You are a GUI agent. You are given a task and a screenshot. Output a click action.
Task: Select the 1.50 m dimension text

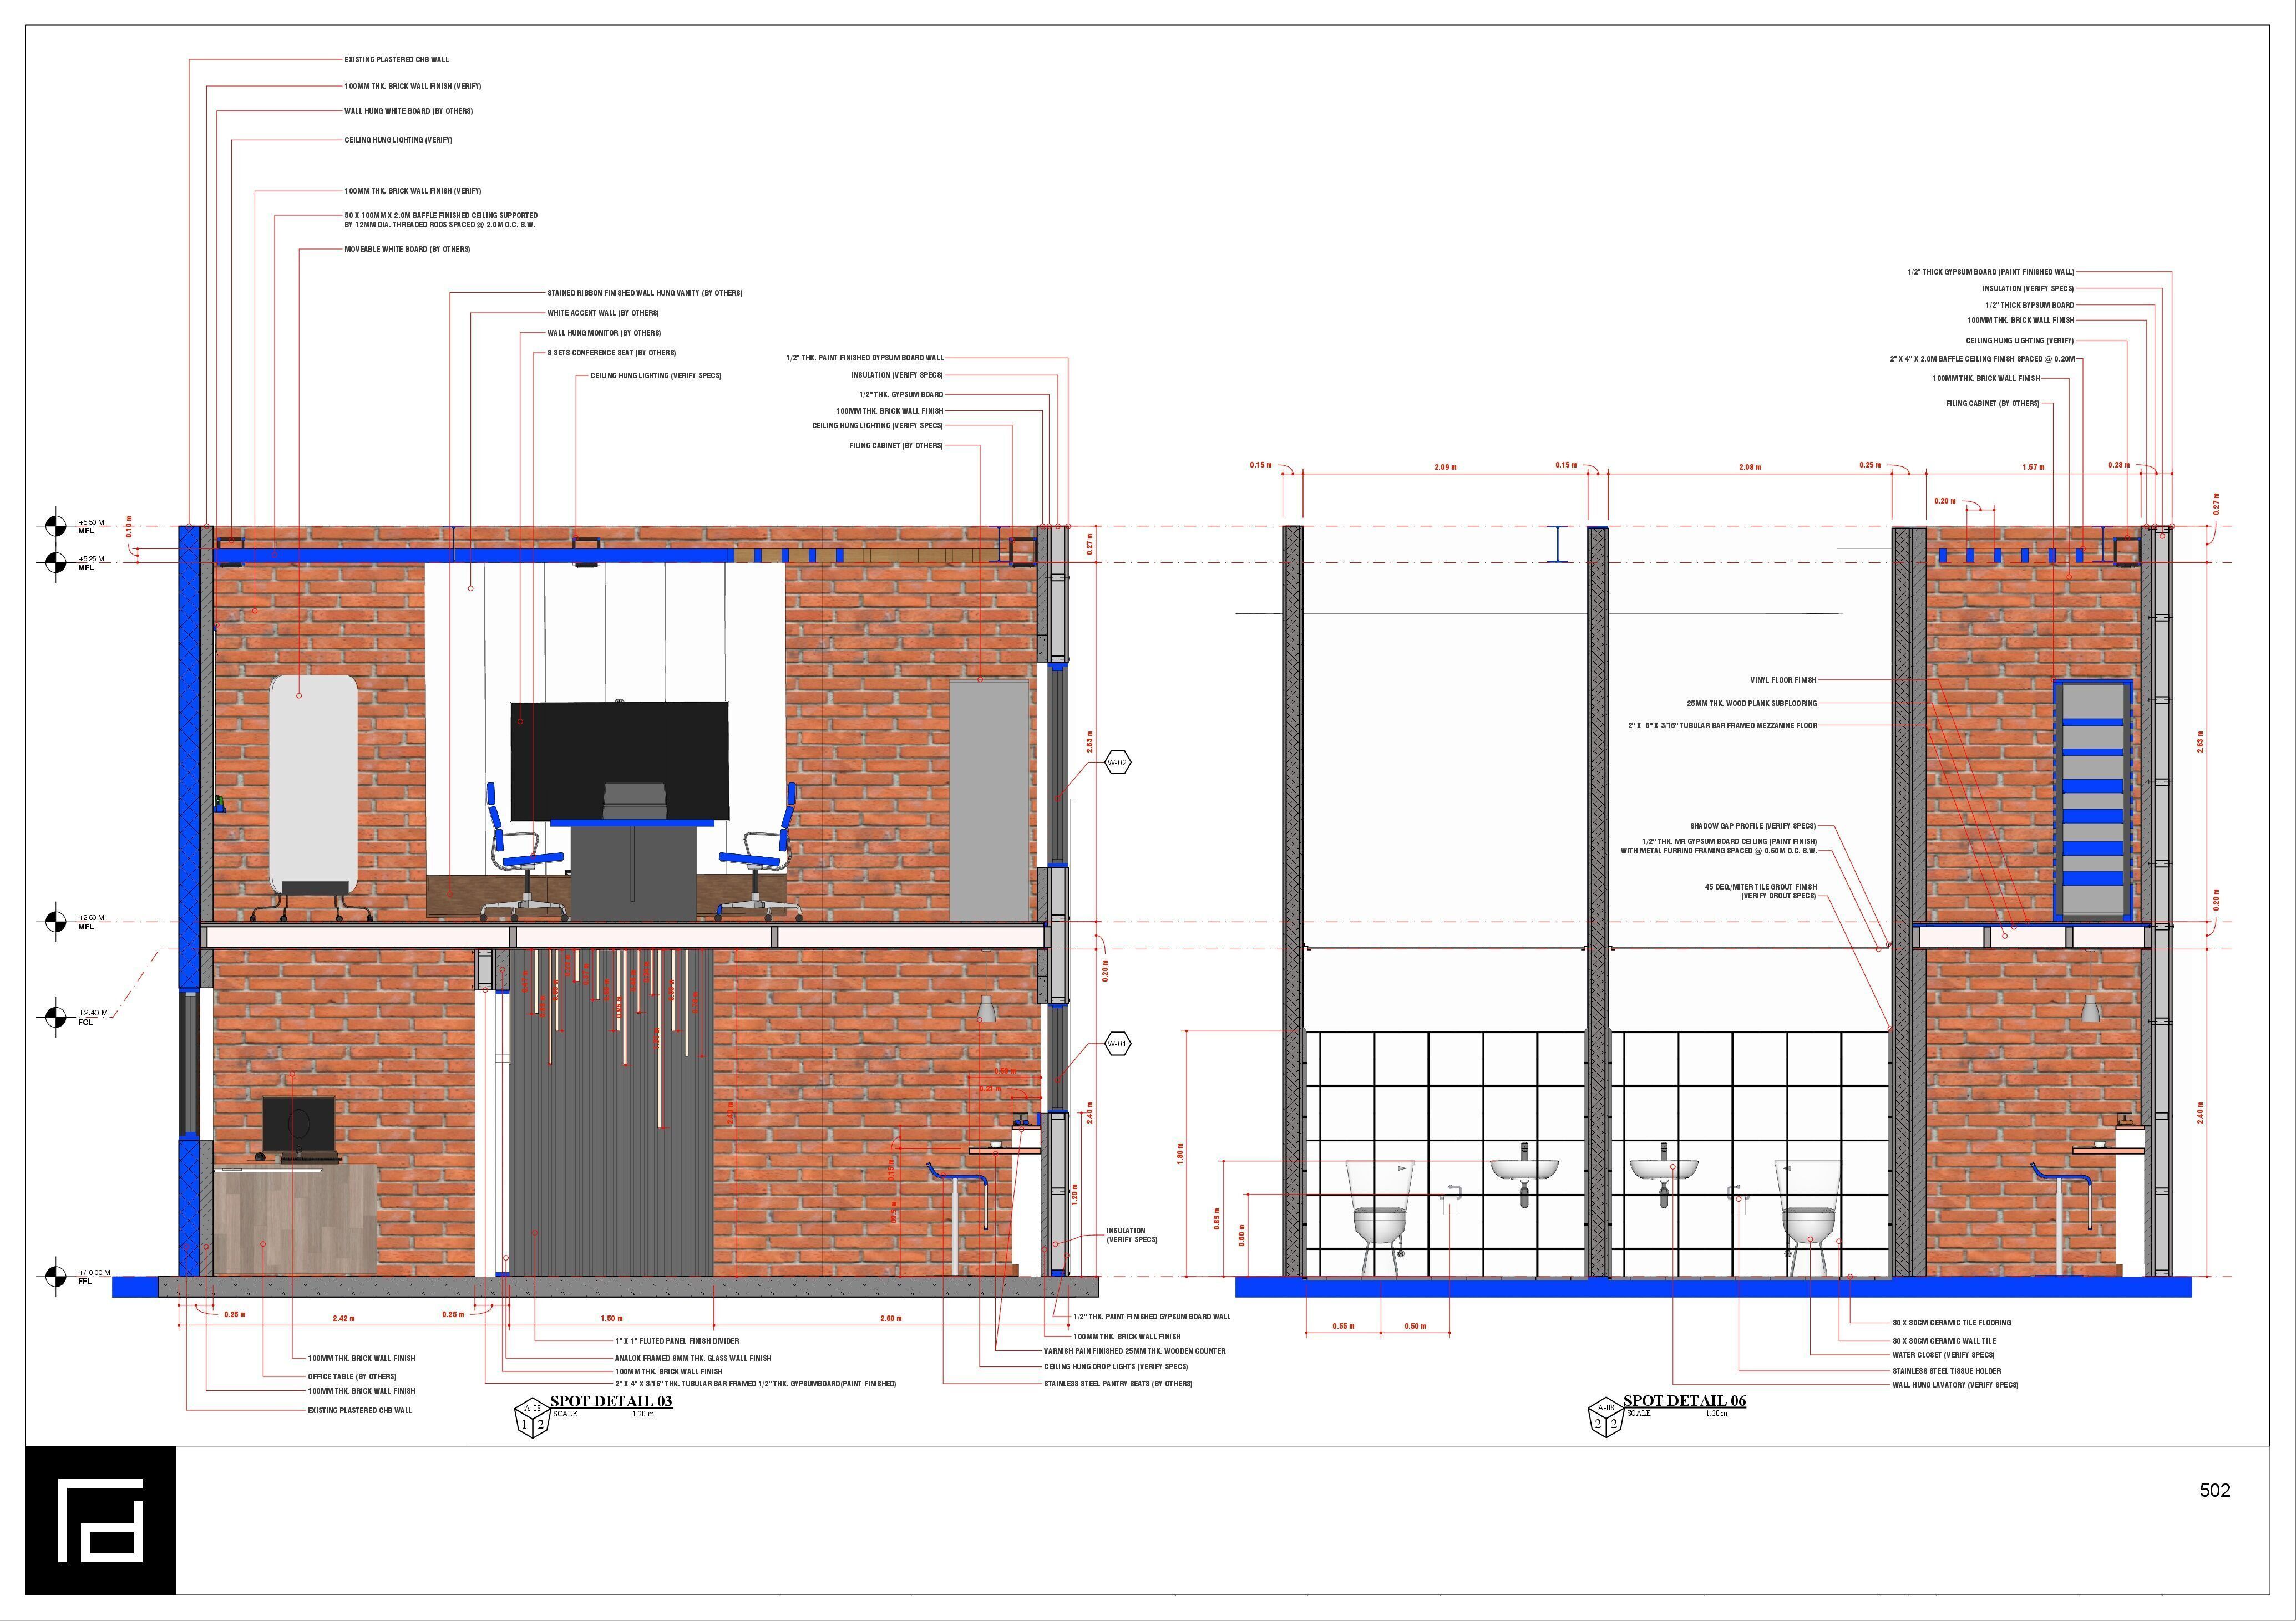tap(611, 1318)
